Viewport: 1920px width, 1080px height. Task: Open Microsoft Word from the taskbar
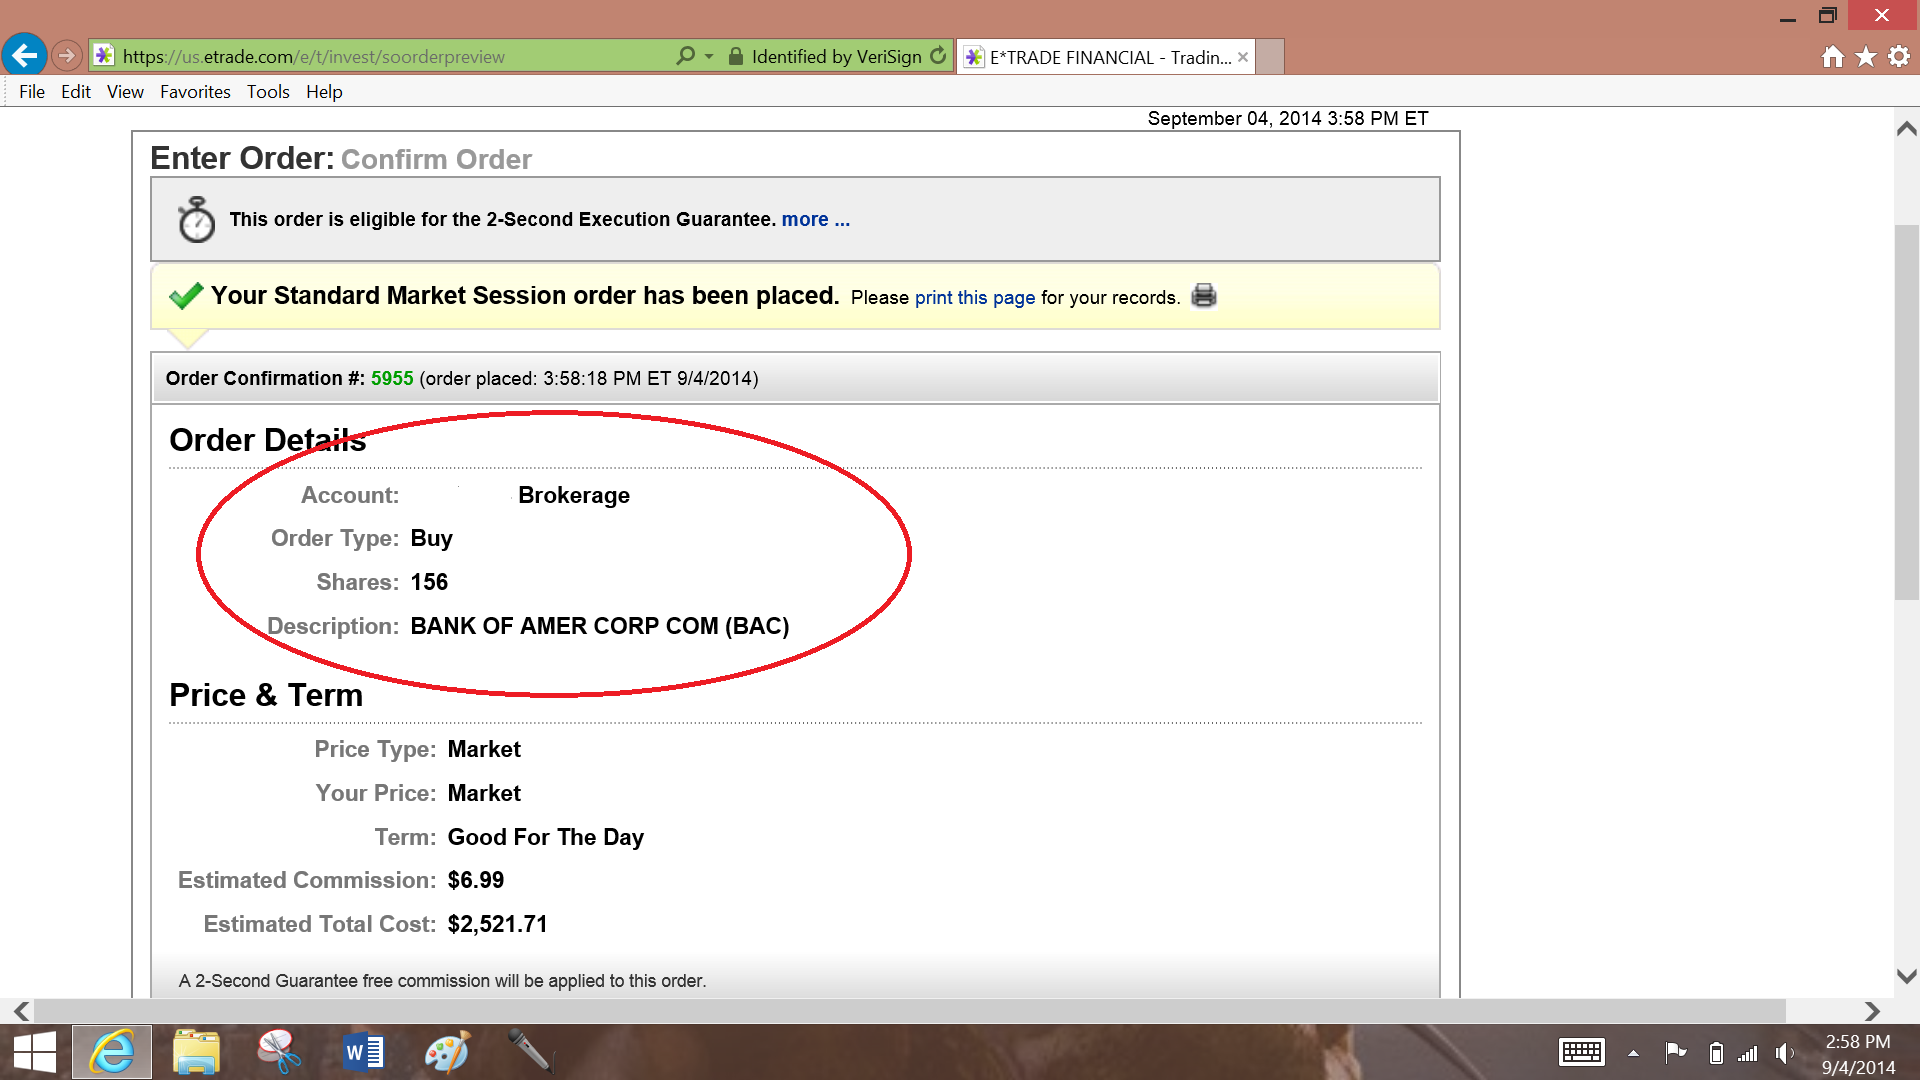(x=363, y=1052)
